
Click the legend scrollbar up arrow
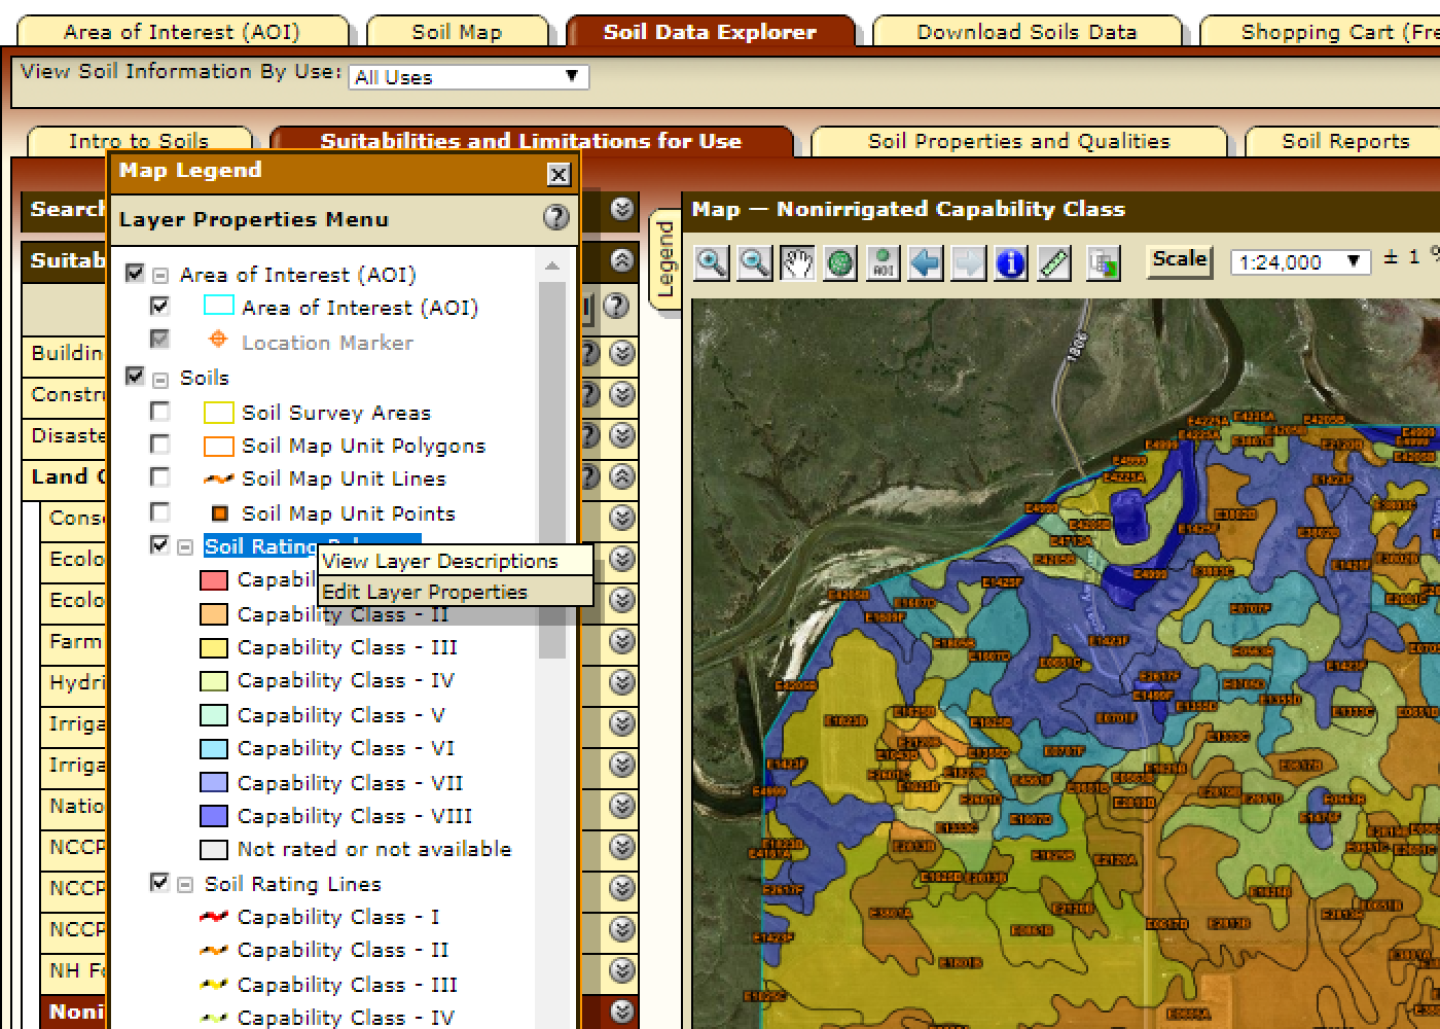click(x=552, y=266)
